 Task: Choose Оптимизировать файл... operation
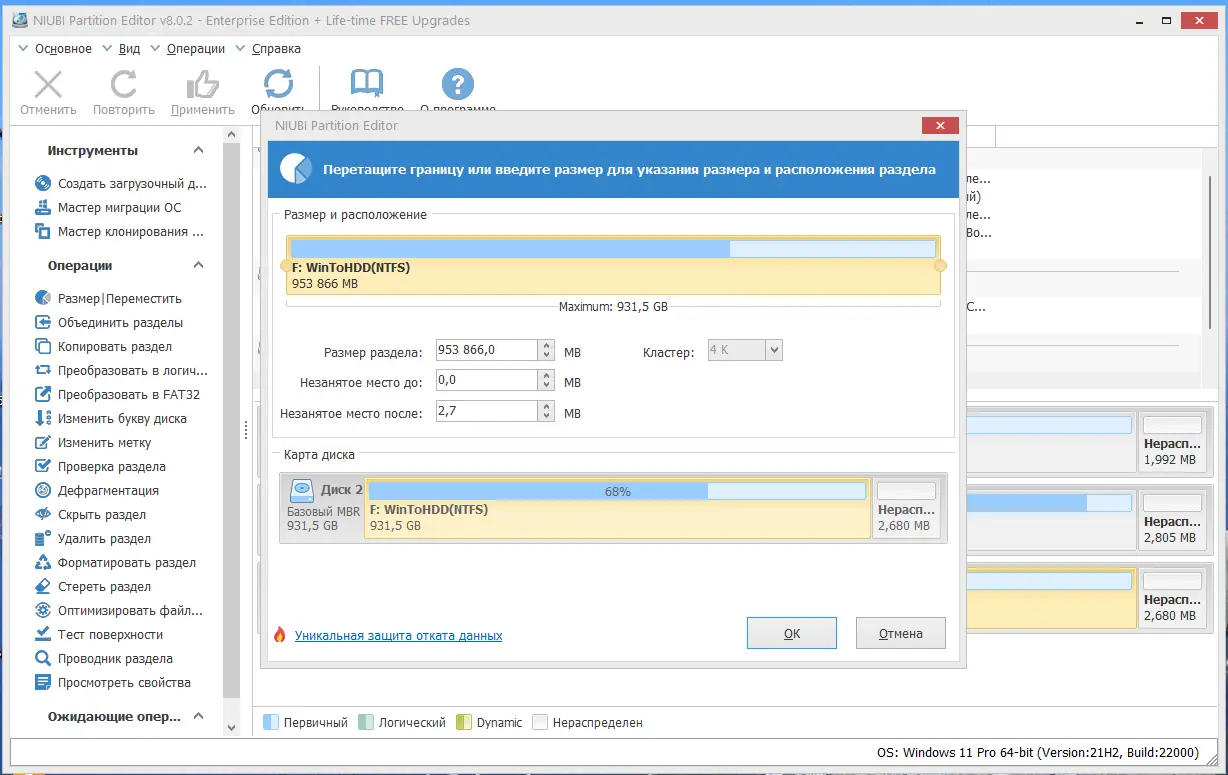coord(118,610)
